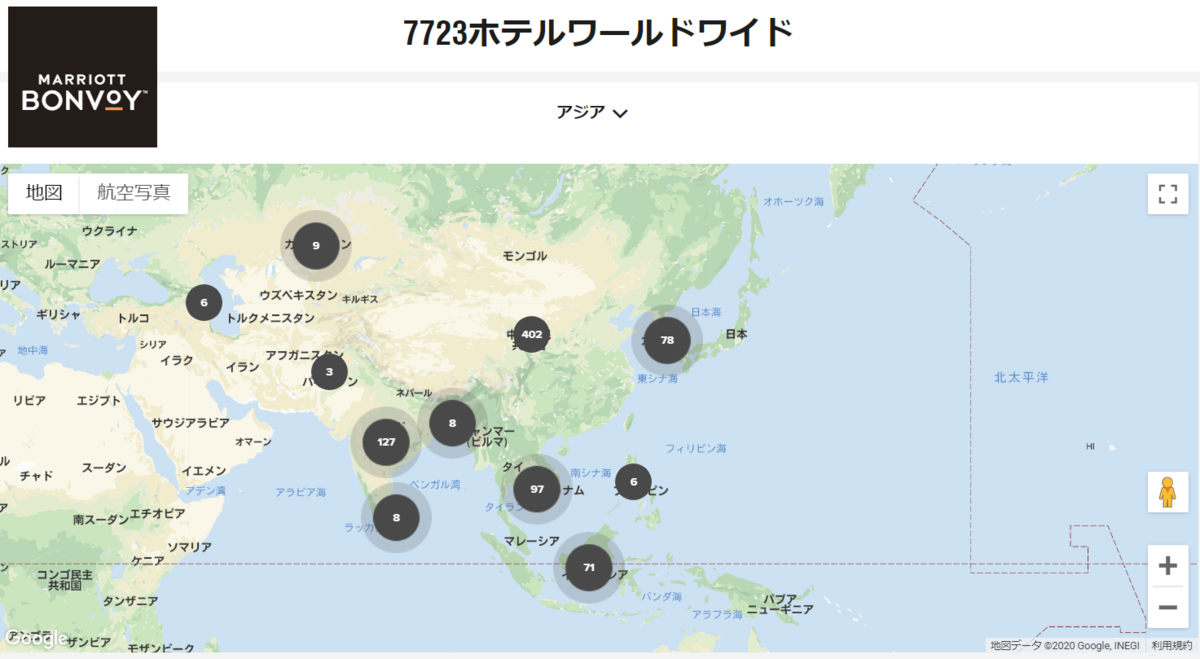Switch to 地図 map view
The height and width of the screenshot is (659, 1200).
click(44, 193)
